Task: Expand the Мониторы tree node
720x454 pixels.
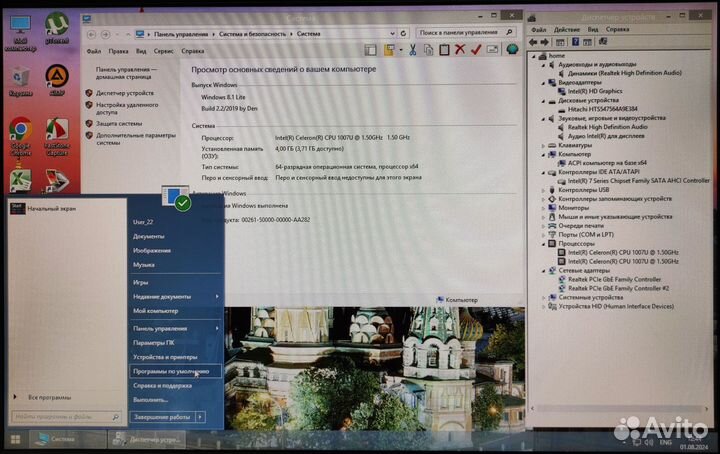Action: point(543,208)
